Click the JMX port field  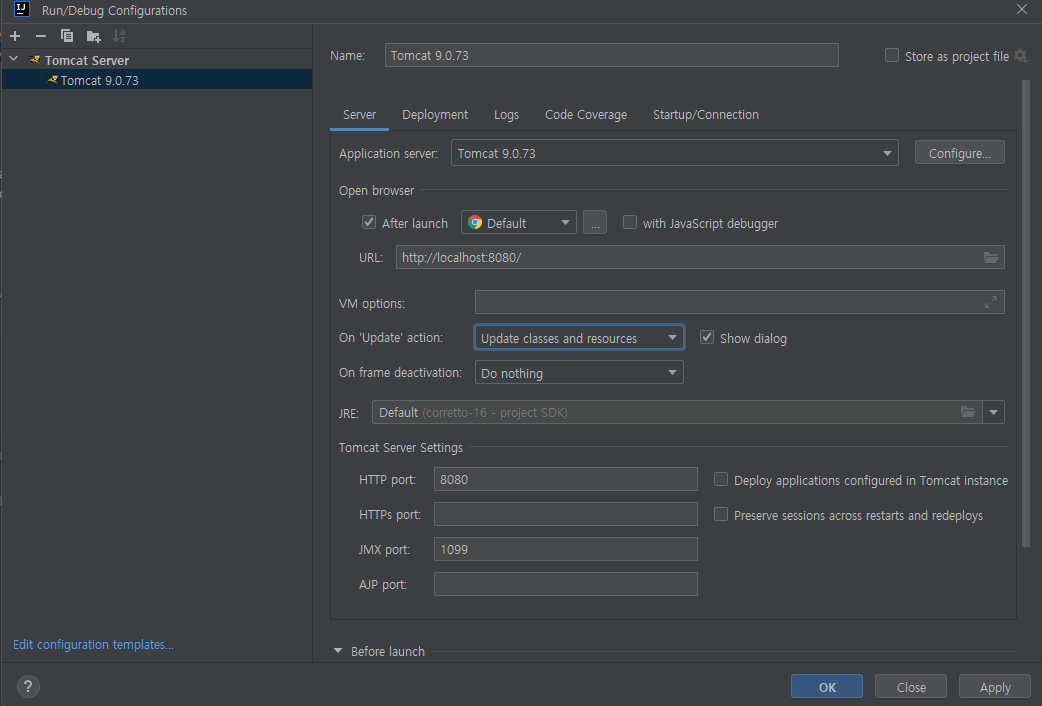566,549
